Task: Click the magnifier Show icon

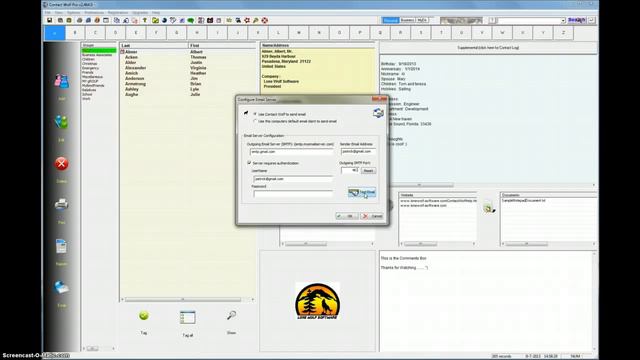Action: pos(231,315)
